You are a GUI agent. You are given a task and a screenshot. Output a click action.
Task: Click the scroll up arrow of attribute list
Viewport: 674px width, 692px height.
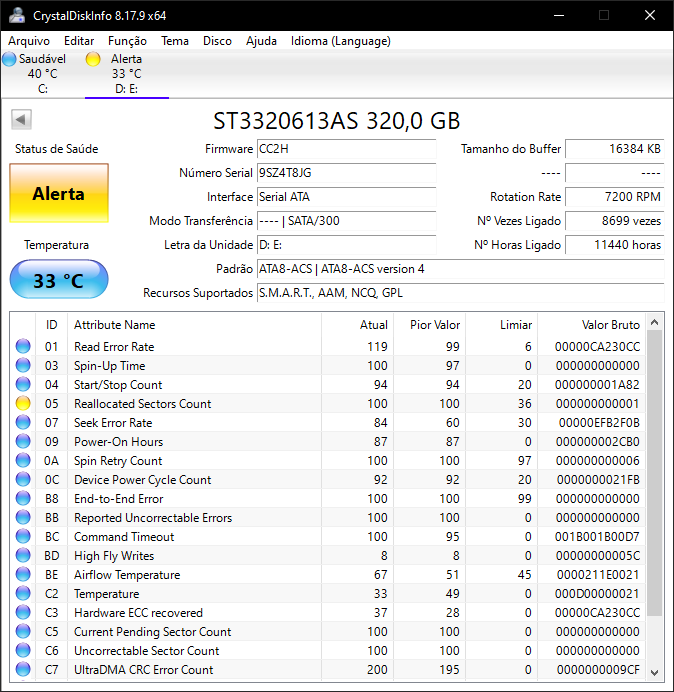point(655,323)
